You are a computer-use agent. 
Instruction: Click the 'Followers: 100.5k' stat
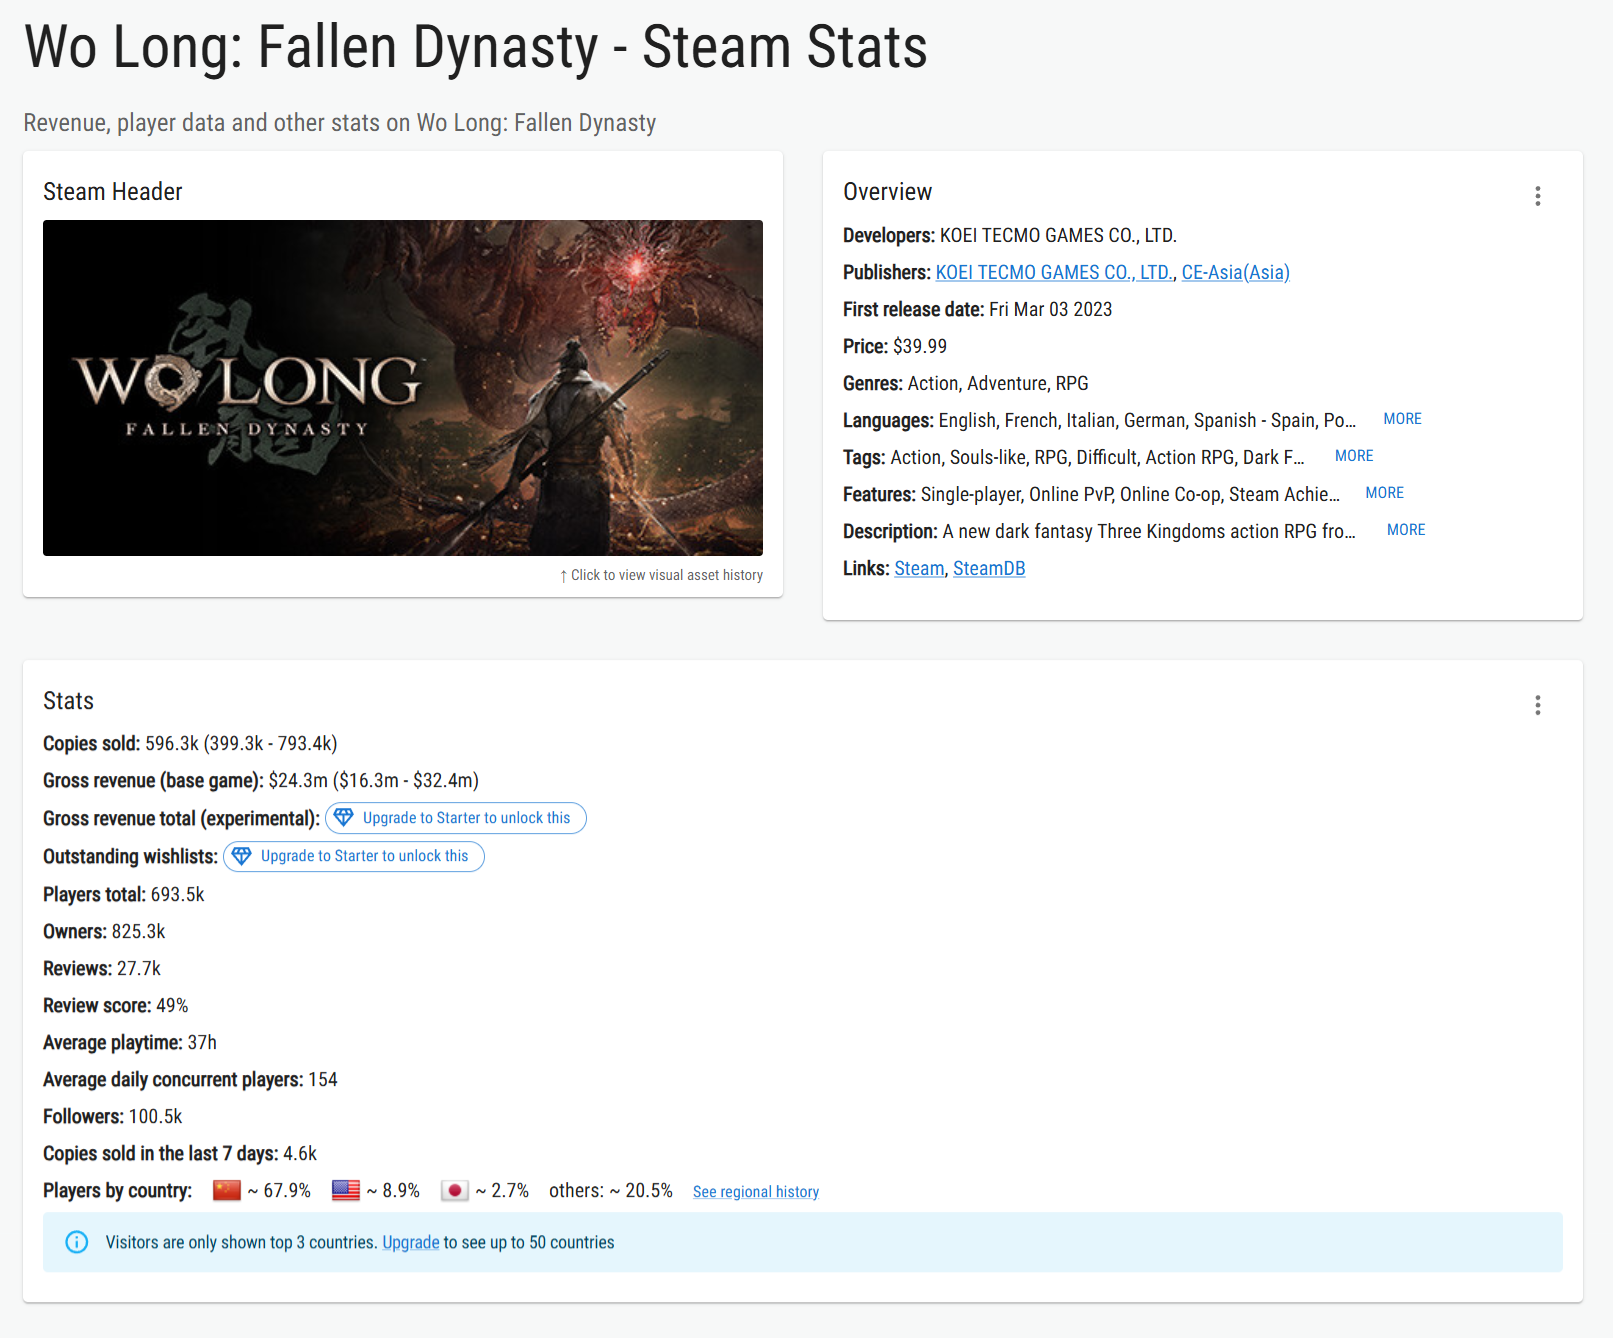113,1116
